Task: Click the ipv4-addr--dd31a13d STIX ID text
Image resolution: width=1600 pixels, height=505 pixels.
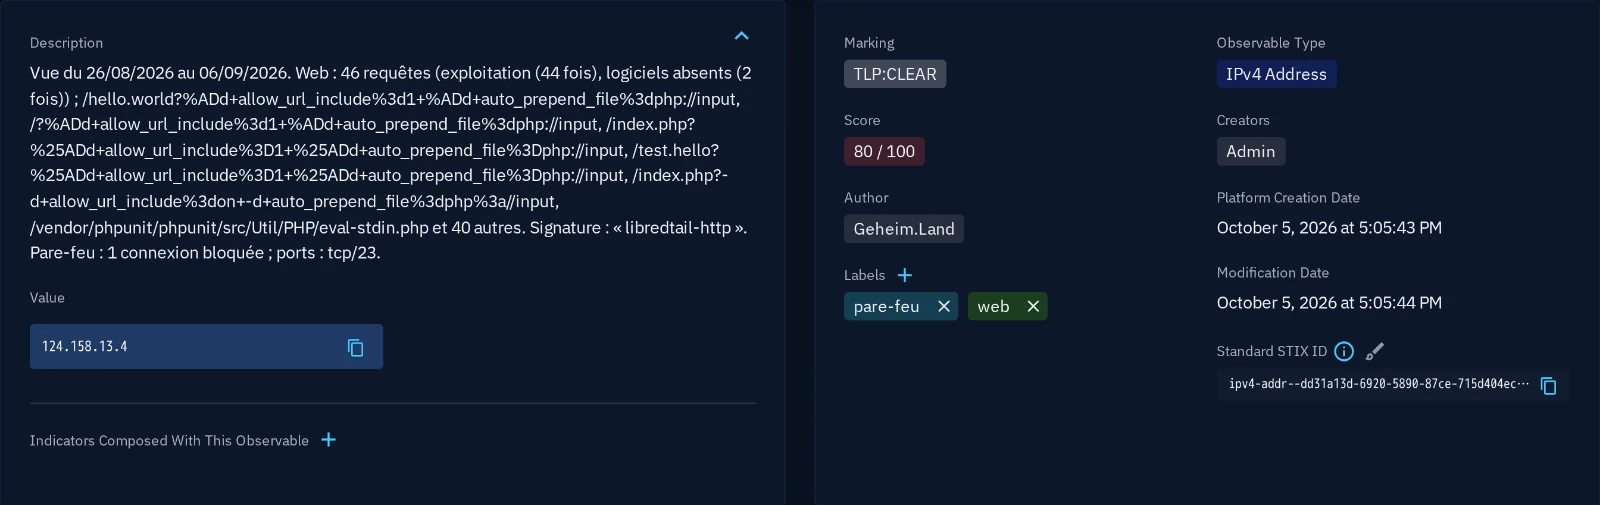Action: click(x=1379, y=384)
